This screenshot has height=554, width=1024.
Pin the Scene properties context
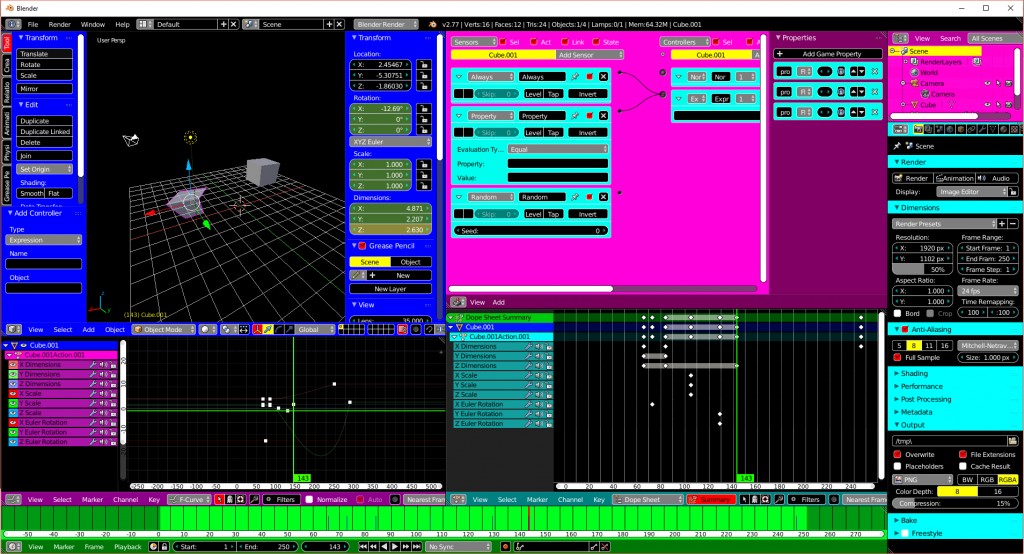[x=897, y=146]
